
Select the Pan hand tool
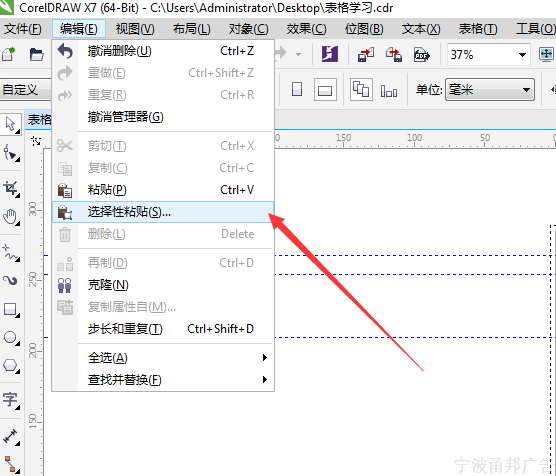point(11,217)
